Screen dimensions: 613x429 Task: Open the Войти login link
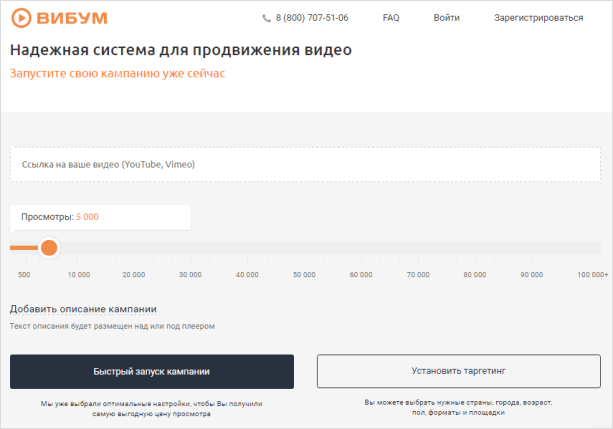tap(447, 18)
